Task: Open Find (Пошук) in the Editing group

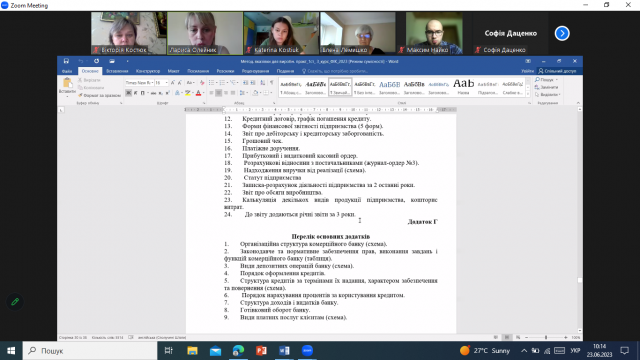Action: click(x=546, y=80)
